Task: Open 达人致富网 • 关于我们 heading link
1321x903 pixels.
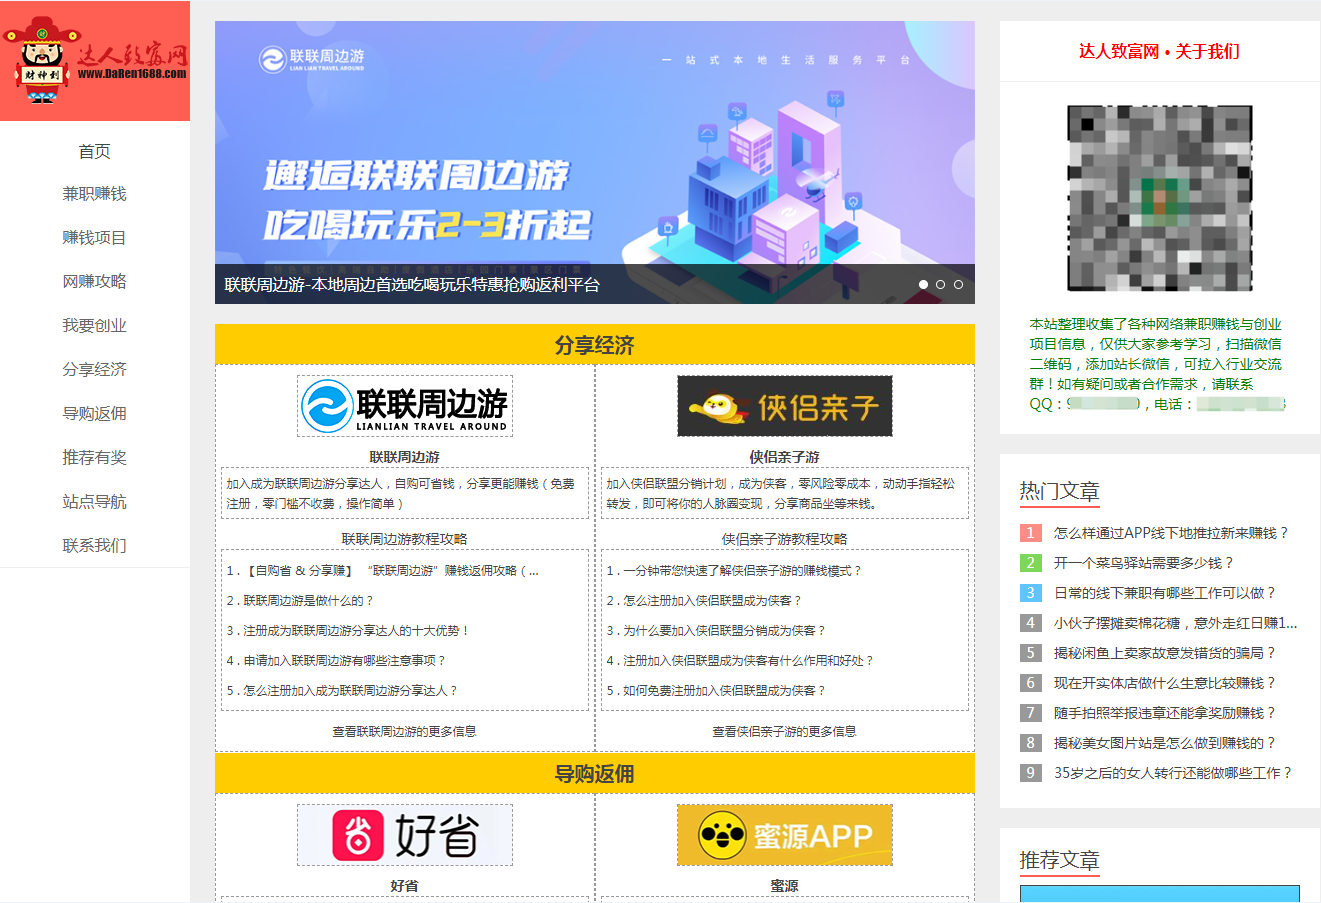Action: coord(1160,51)
